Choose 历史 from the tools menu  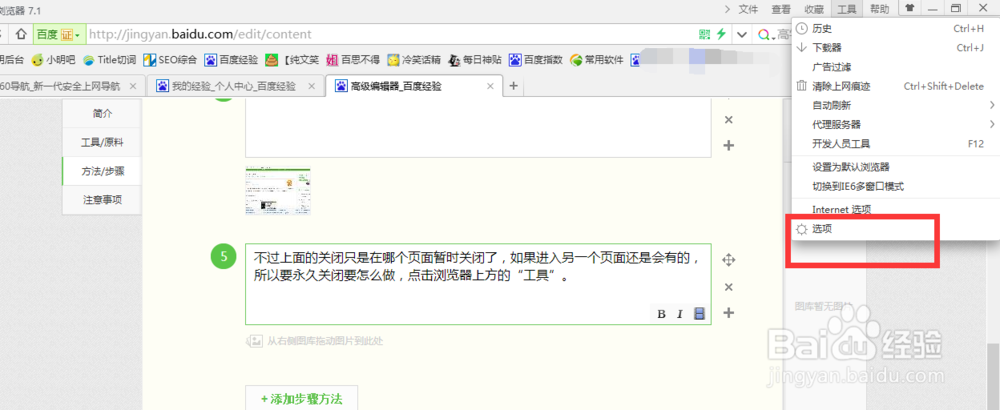tap(895, 29)
